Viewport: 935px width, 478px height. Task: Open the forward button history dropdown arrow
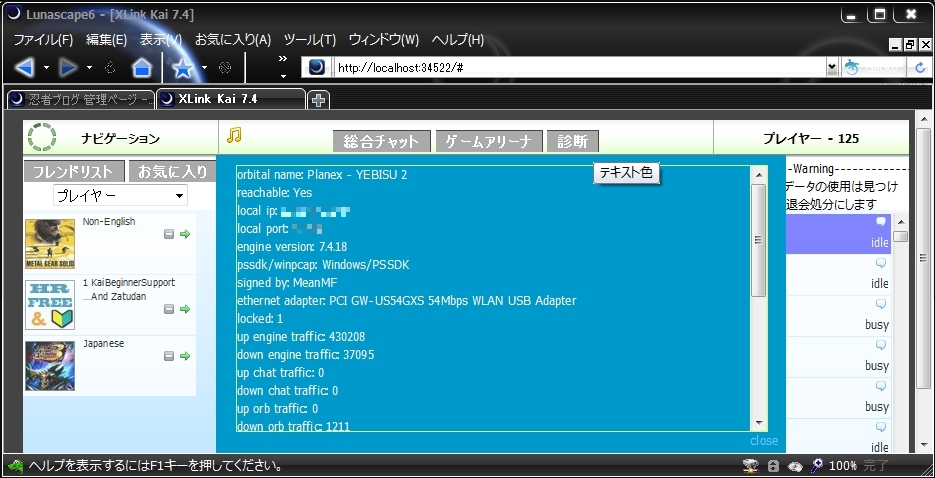(89, 67)
